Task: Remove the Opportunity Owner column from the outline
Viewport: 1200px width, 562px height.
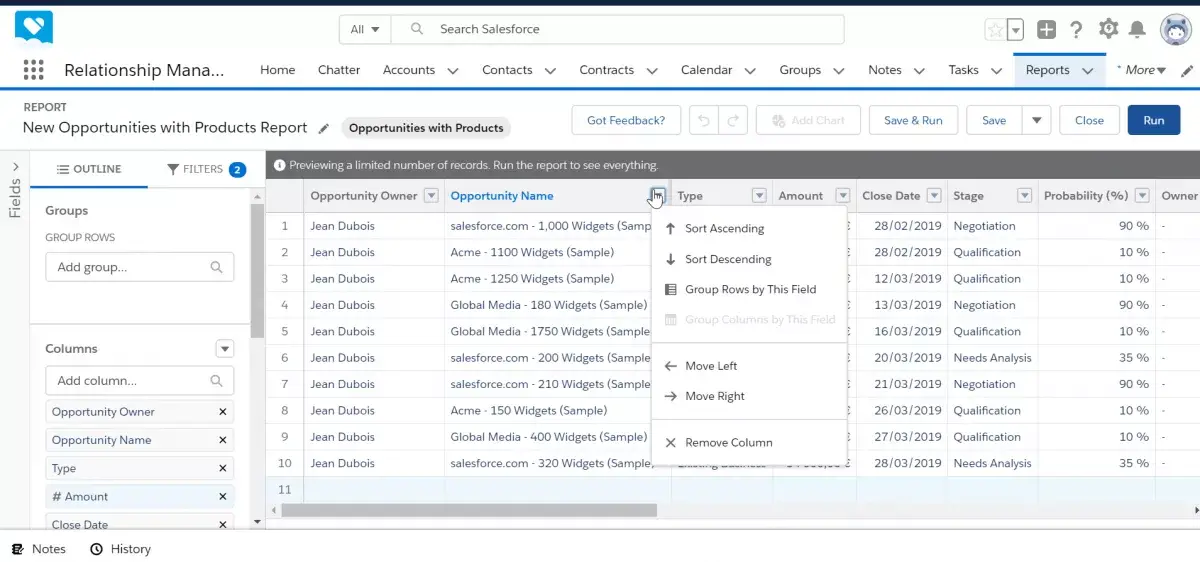Action: pos(223,412)
